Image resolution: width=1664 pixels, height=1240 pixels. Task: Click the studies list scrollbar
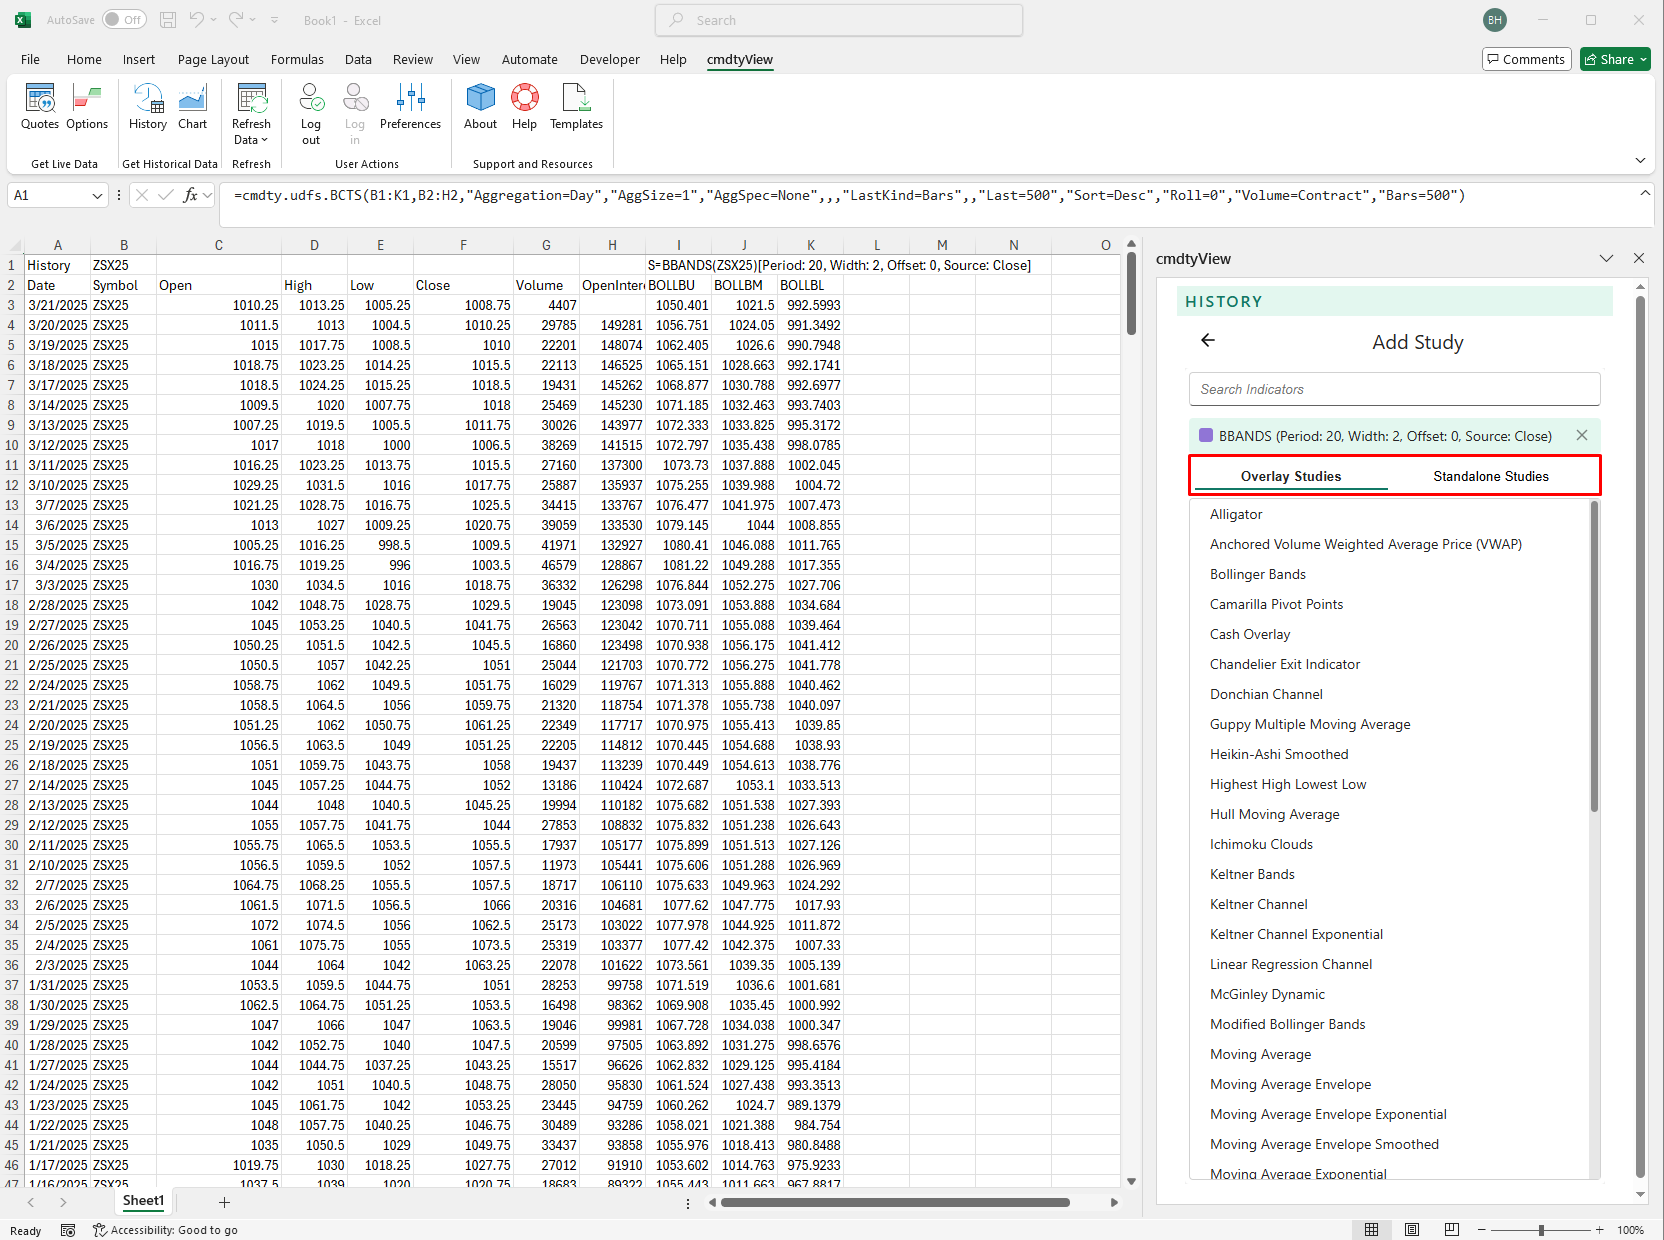click(1594, 656)
